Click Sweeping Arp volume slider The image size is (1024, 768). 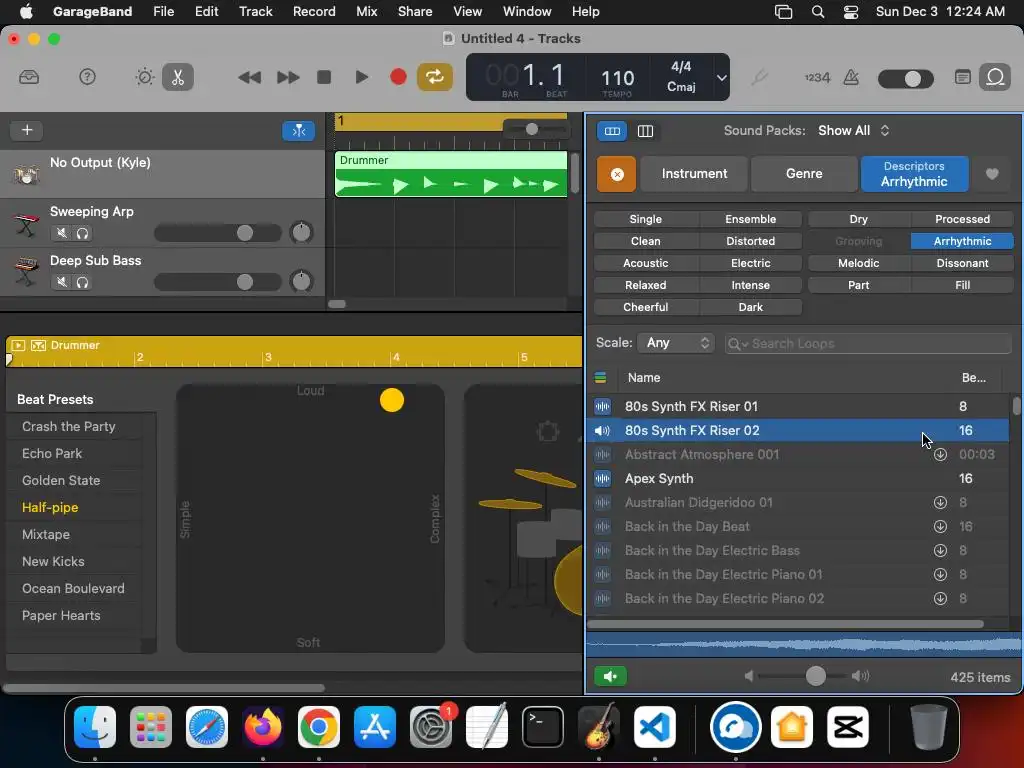tap(217, 233)
